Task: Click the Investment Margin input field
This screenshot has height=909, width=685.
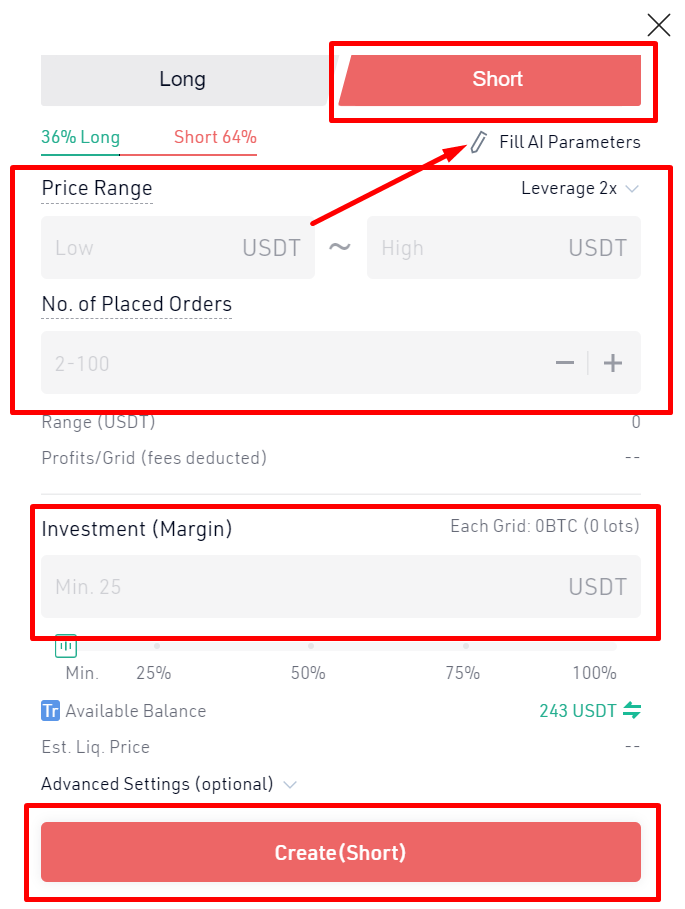Action: coord(341,586)
